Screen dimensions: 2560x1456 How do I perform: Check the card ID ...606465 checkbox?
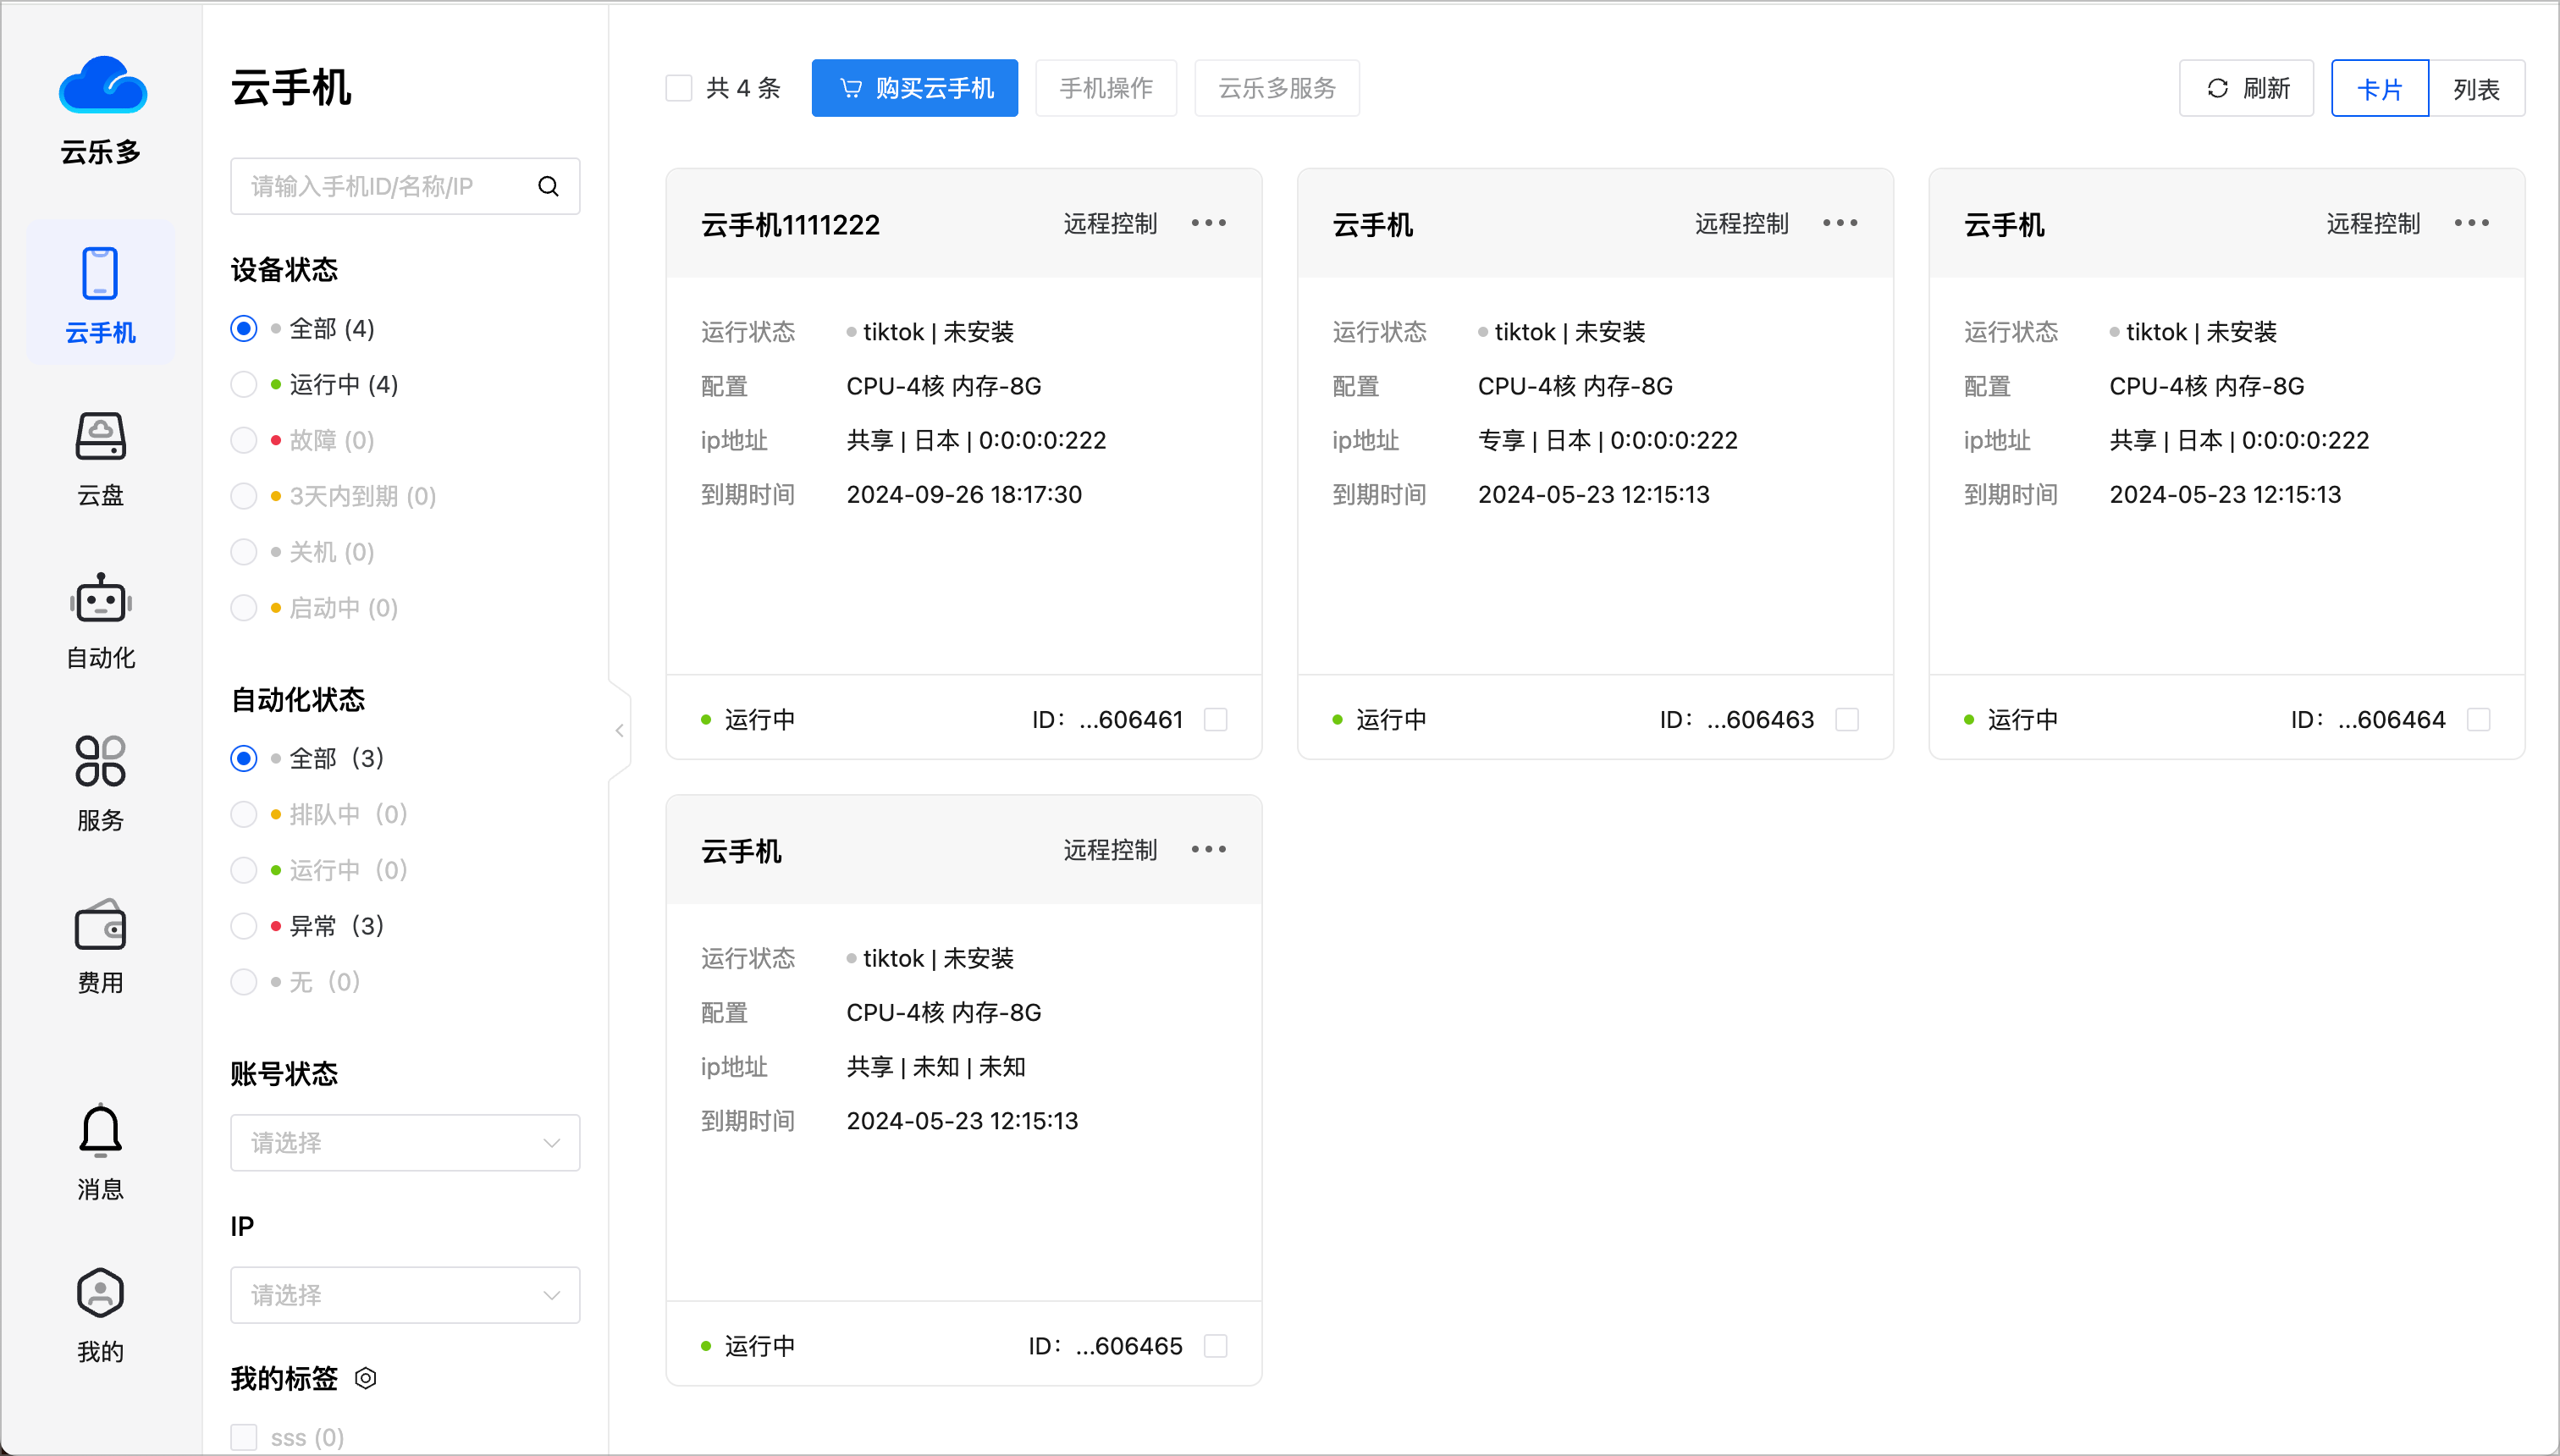1216,1346
